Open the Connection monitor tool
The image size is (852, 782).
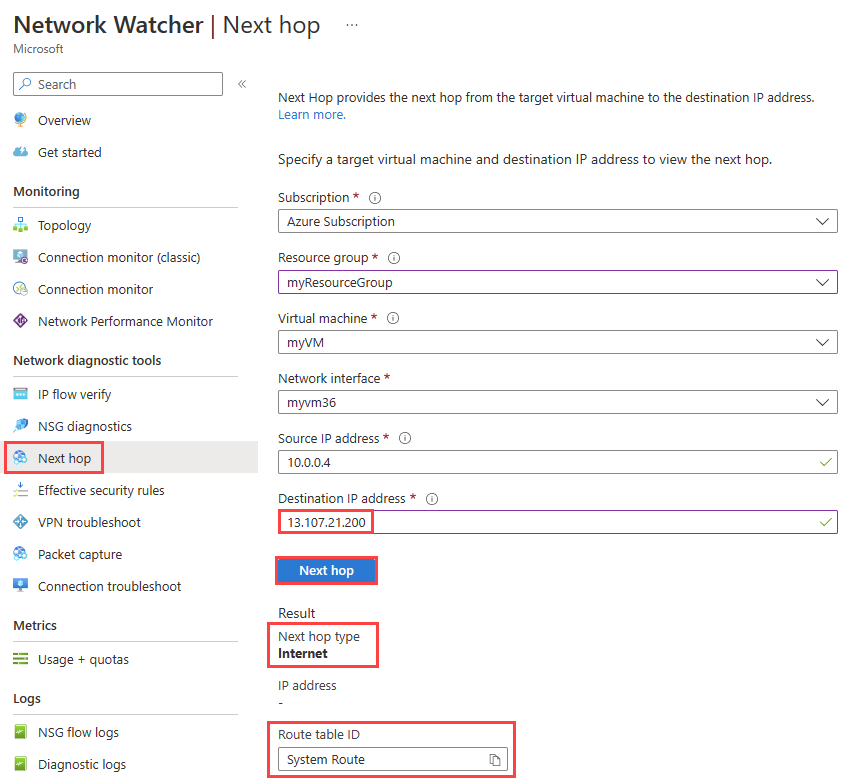88,289
